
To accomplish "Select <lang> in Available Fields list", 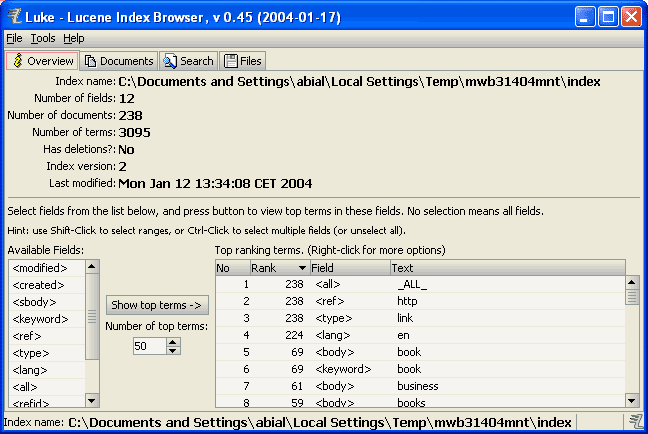I will pyautogui.click(x=47, y=370).
